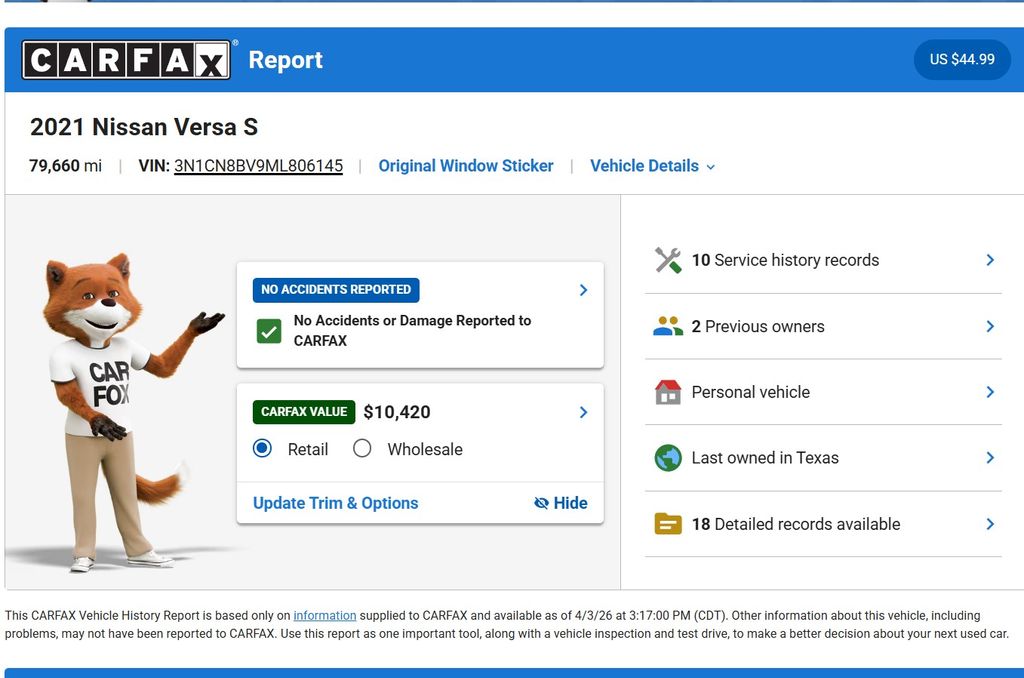The height and width of the screenshot is (678, 1024).
Task: Expand the Vehicle Details dropdown
Action: click(x=652, y=166)
